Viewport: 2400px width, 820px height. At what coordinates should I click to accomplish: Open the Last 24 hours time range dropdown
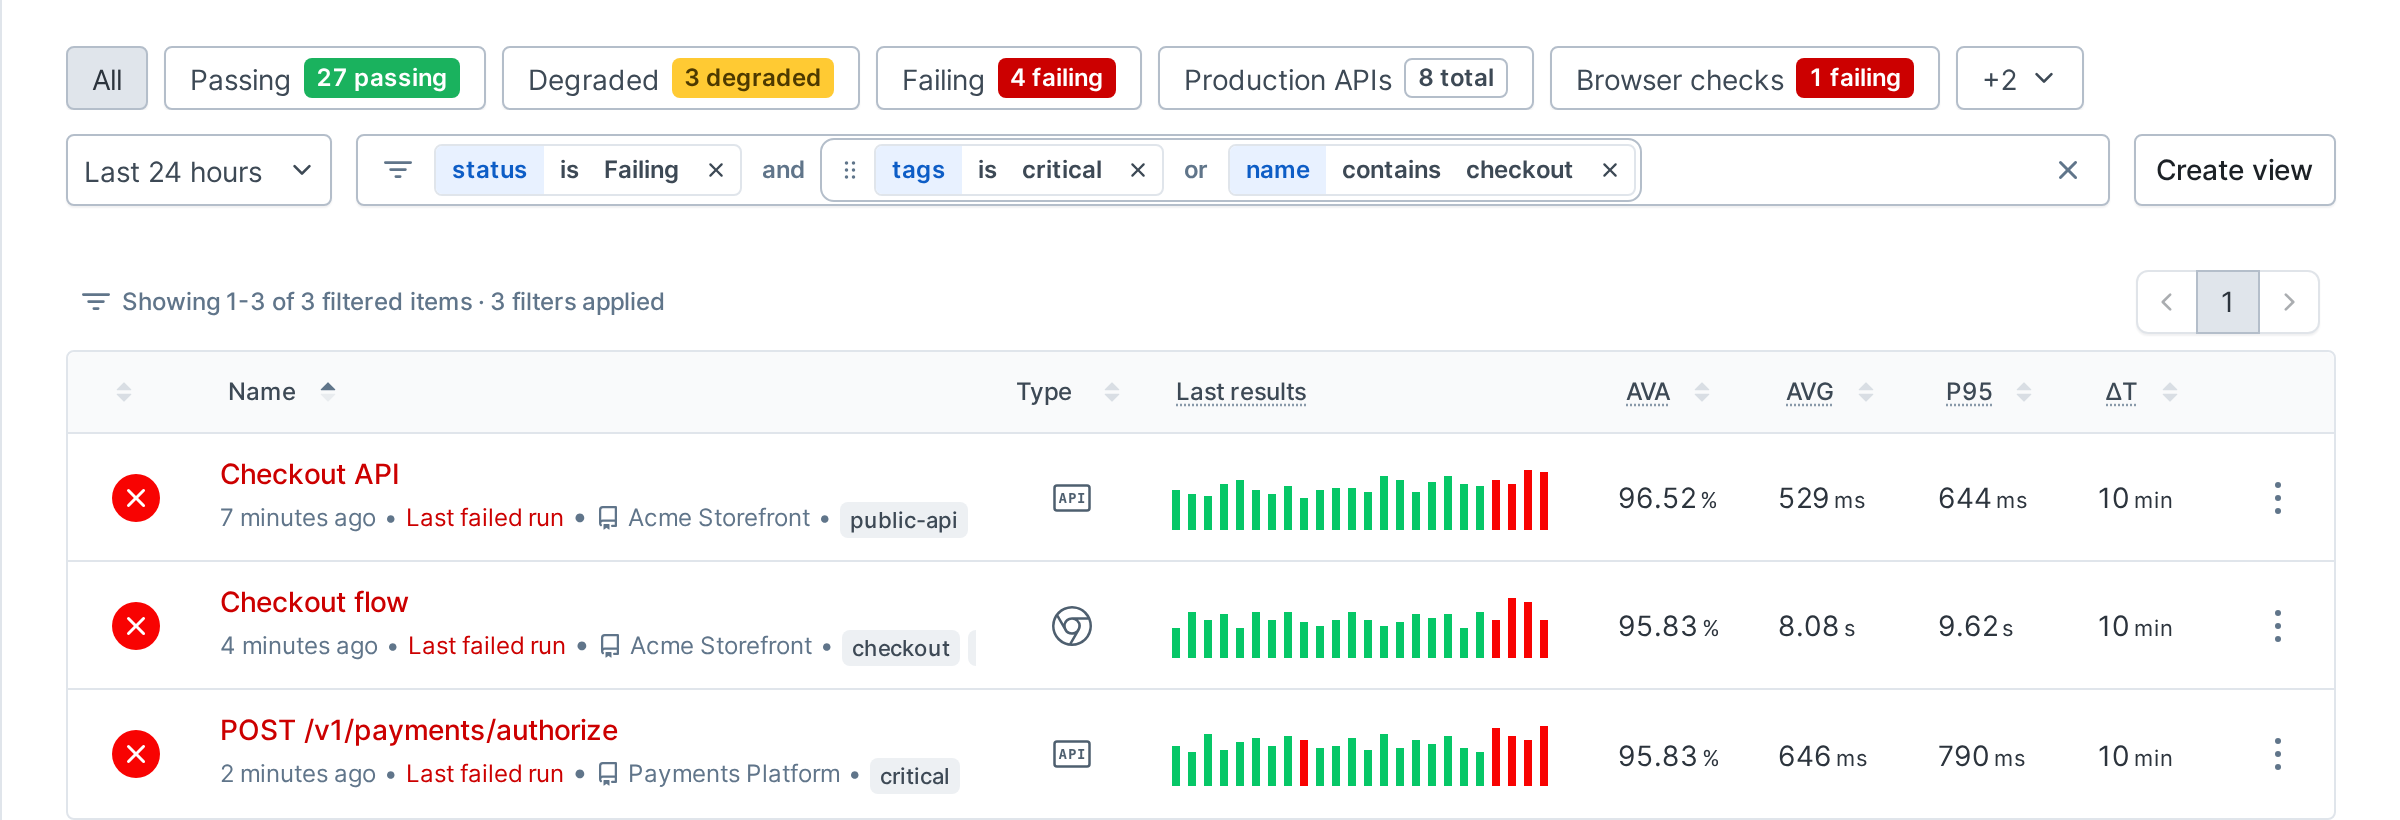(x=199, y=170)
